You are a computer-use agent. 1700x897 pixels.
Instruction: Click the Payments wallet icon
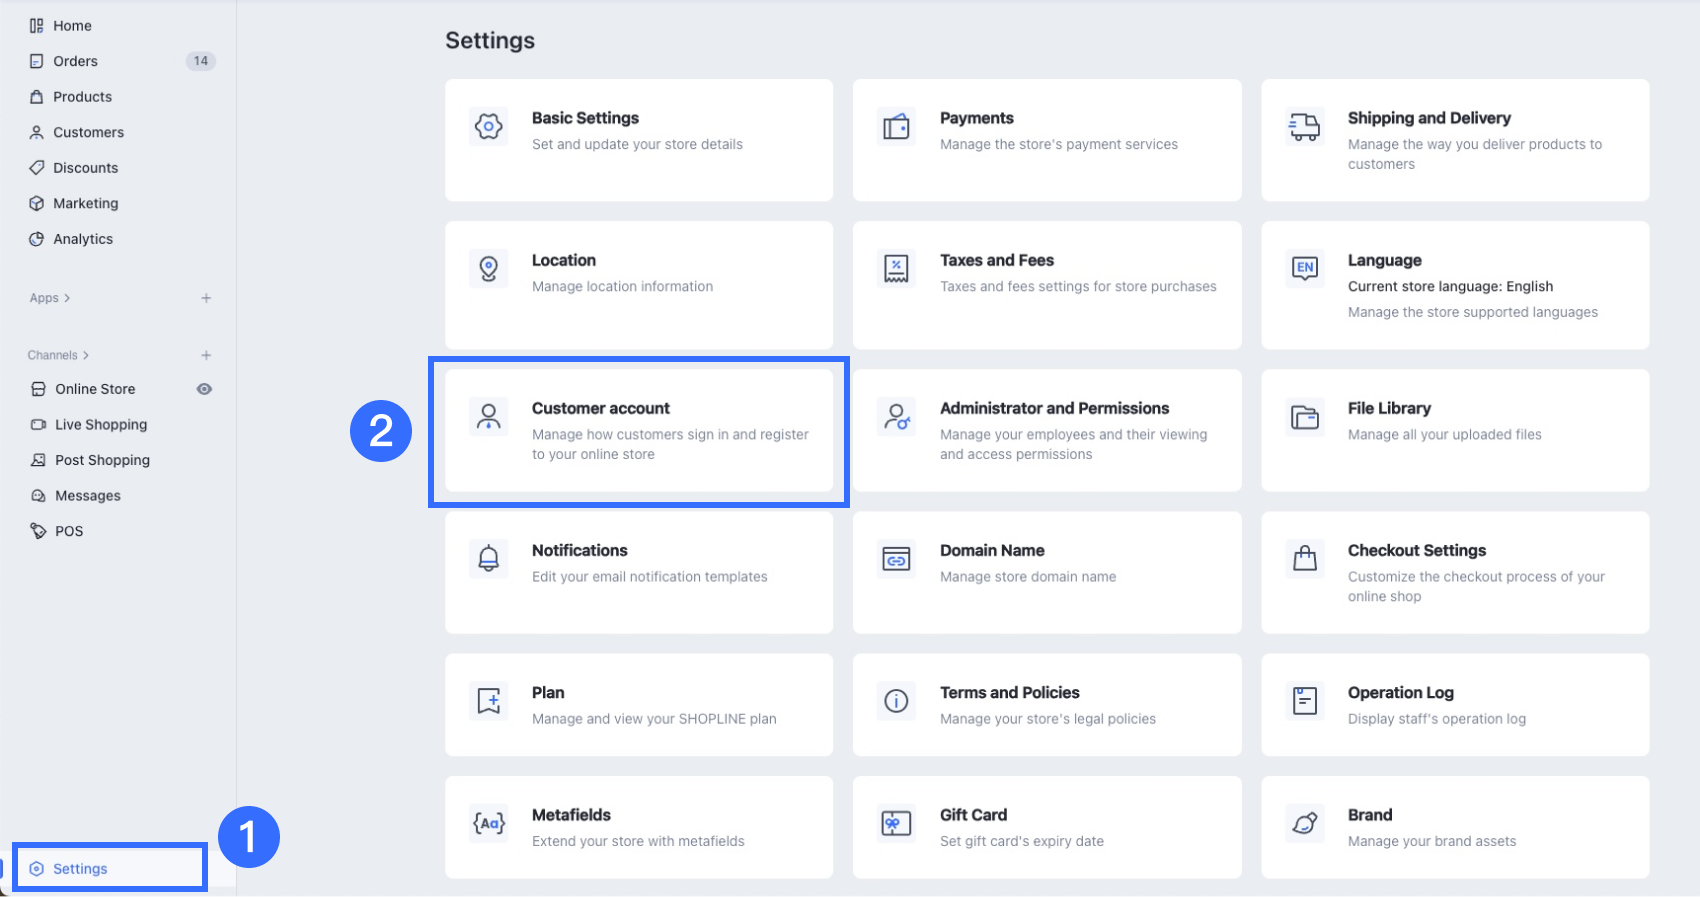(x=896, y=127)
